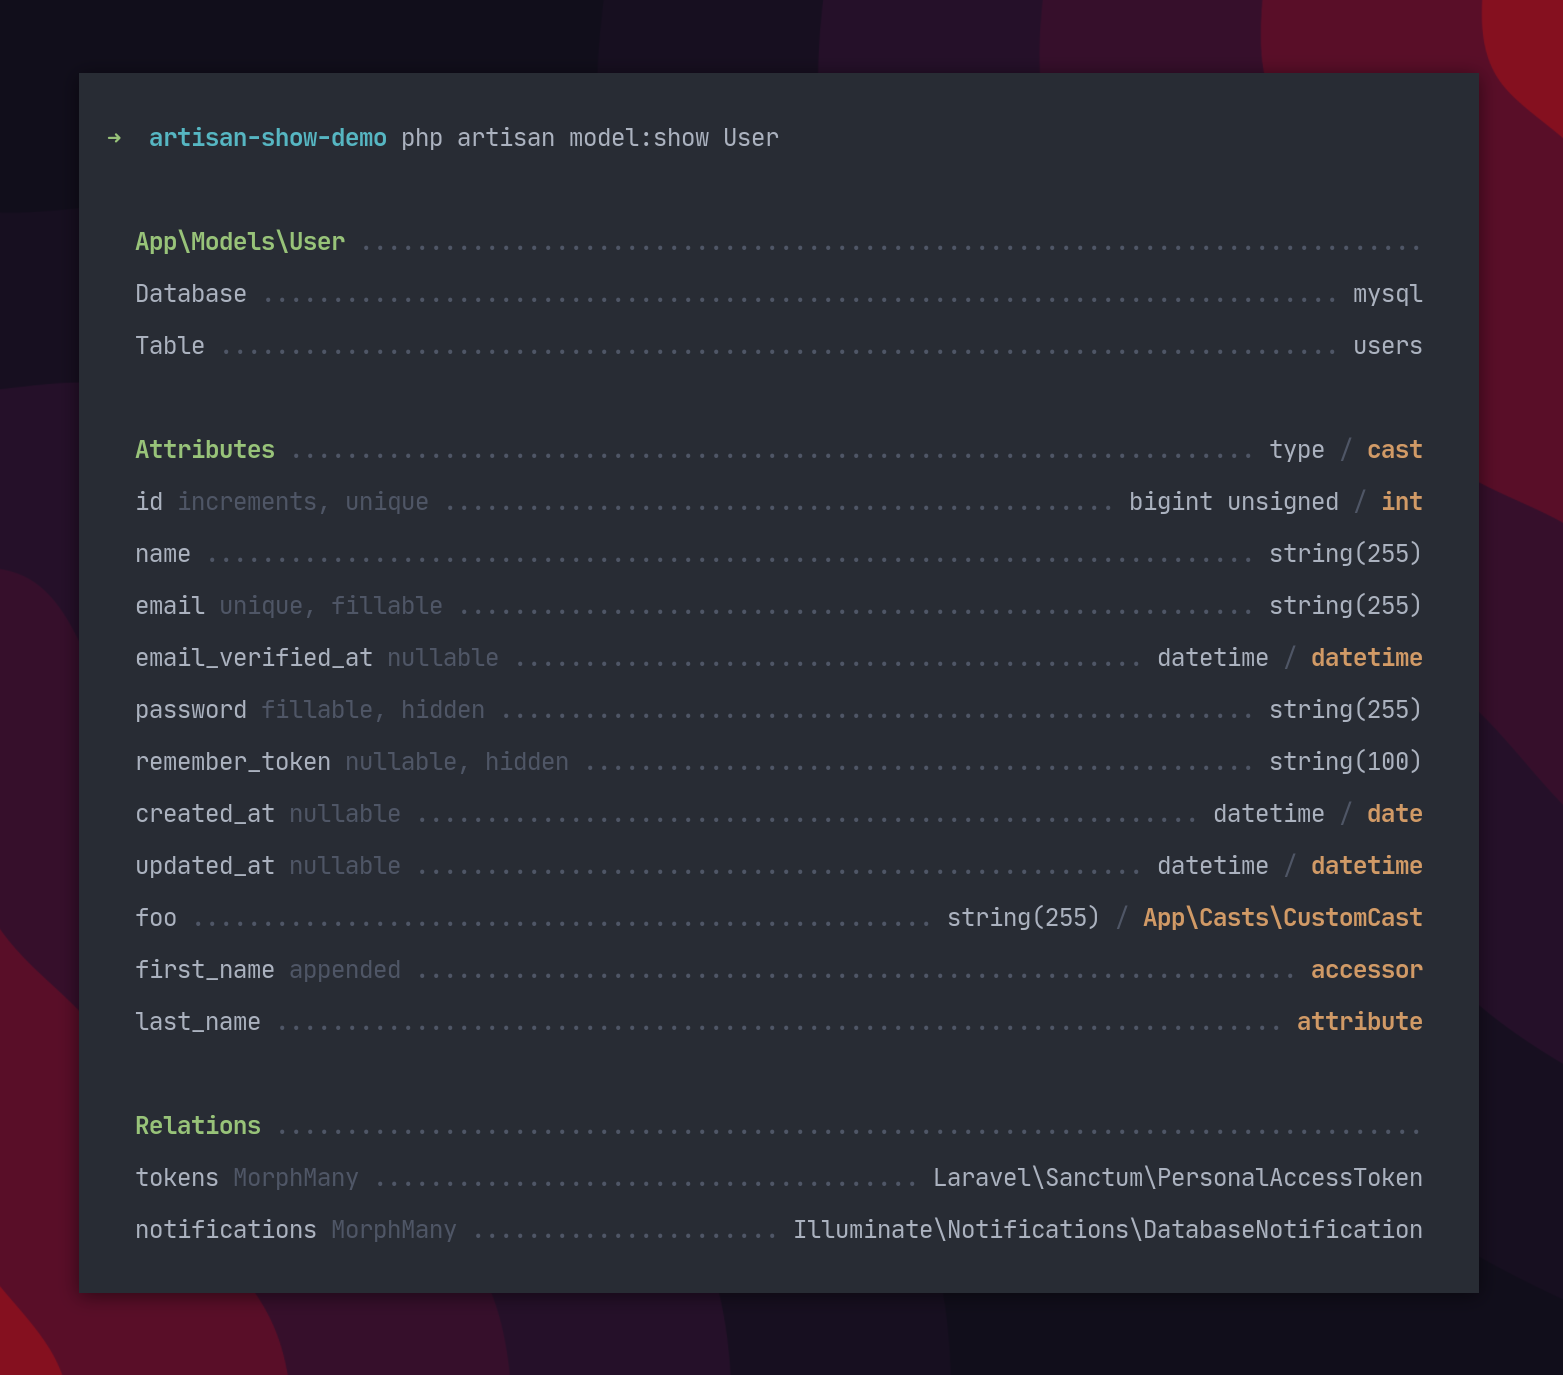
Task: Select the users table name
Action: click(1388, 345)
